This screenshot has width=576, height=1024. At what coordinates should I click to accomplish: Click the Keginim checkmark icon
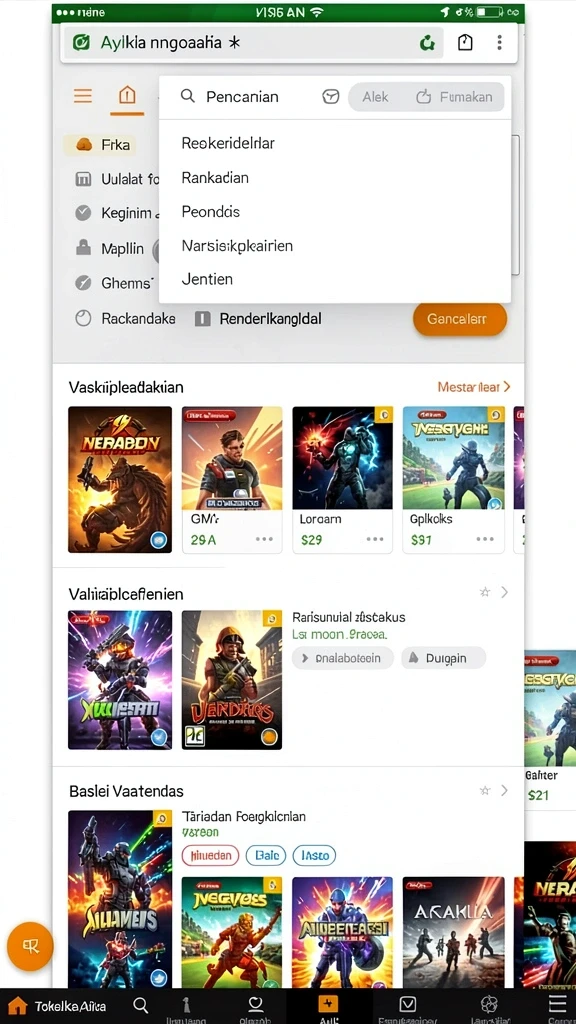[83, 212]
